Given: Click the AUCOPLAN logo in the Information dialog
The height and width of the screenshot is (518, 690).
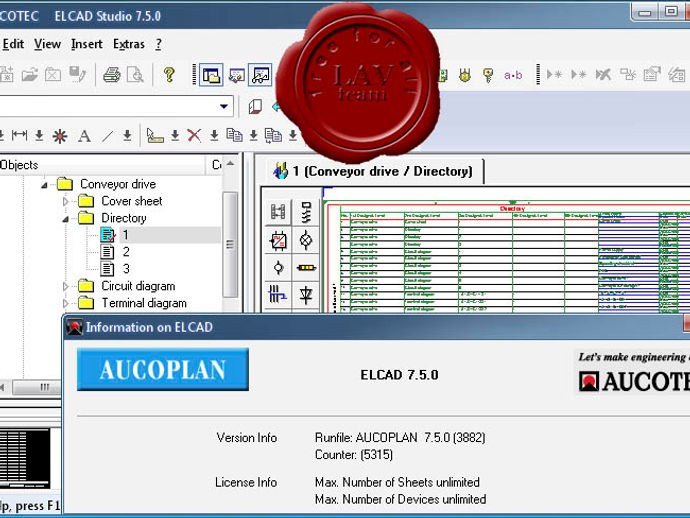Looking at the screenshot, I should pos(163,369).
